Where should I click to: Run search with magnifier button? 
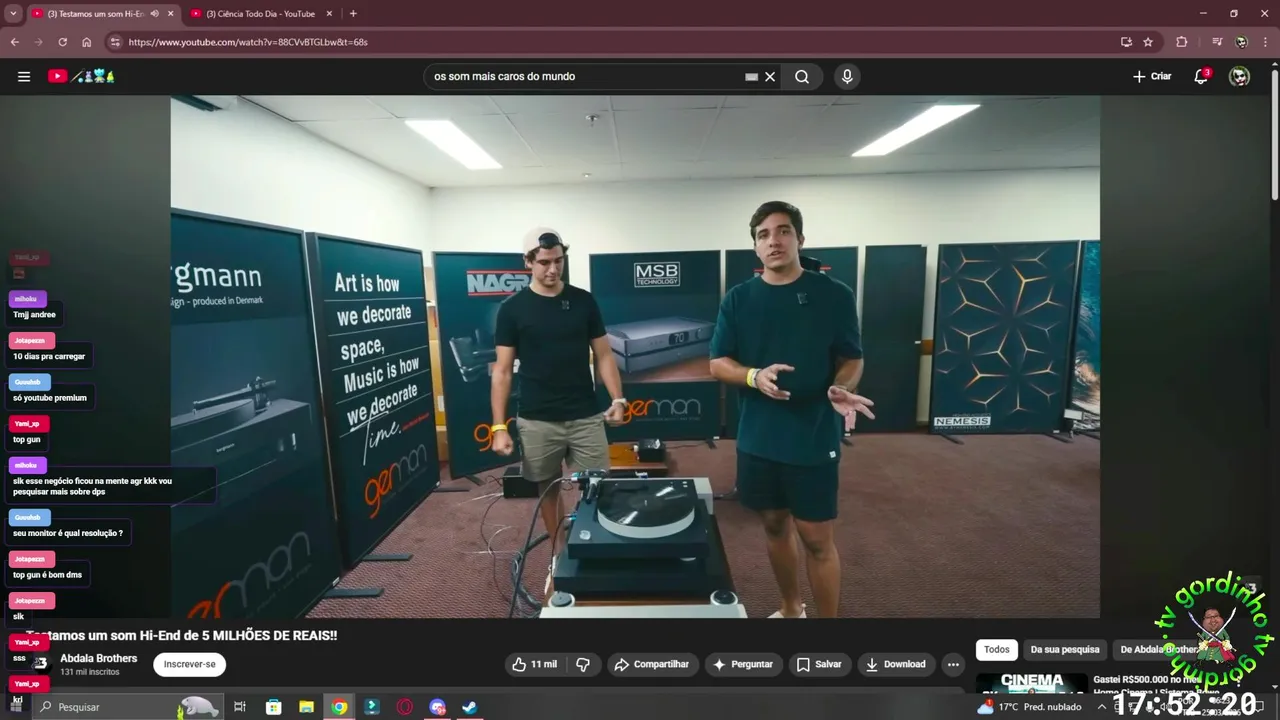pos(802,76)
